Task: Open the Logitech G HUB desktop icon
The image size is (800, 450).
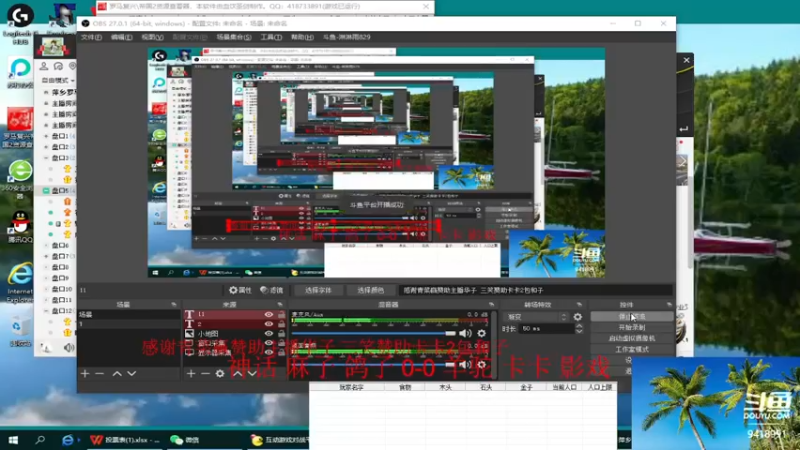Action: click(x=20, y=23)
